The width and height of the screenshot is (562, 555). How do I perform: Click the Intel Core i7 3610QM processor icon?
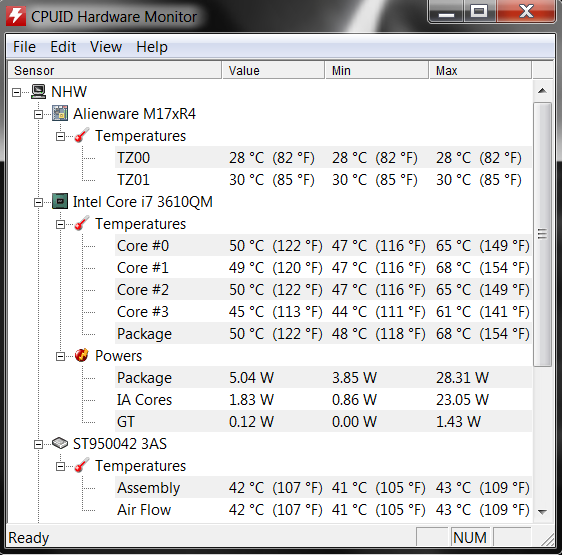tap(60, 201)
